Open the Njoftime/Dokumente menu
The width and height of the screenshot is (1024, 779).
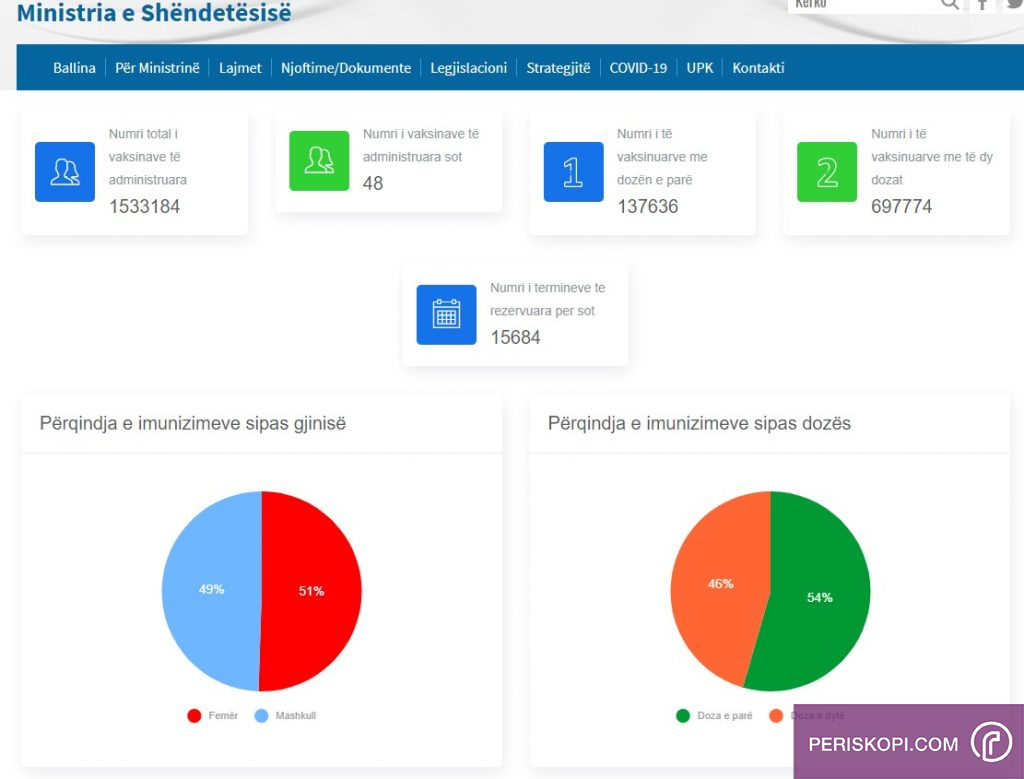click(x=346, y=68)
